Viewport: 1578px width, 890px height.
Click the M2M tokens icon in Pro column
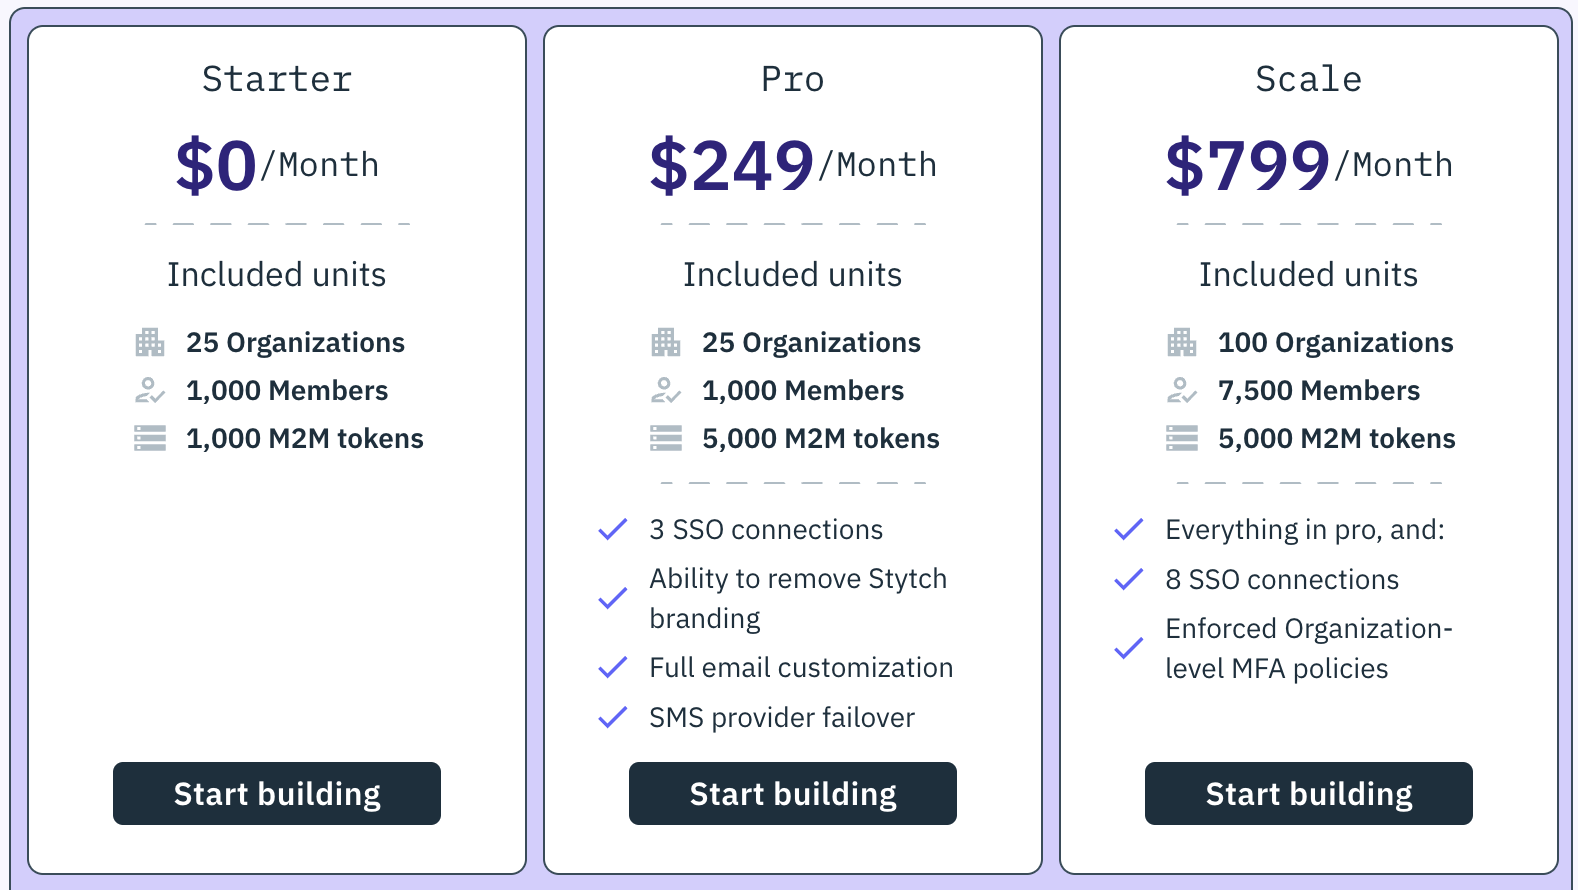tap(664, 438)
